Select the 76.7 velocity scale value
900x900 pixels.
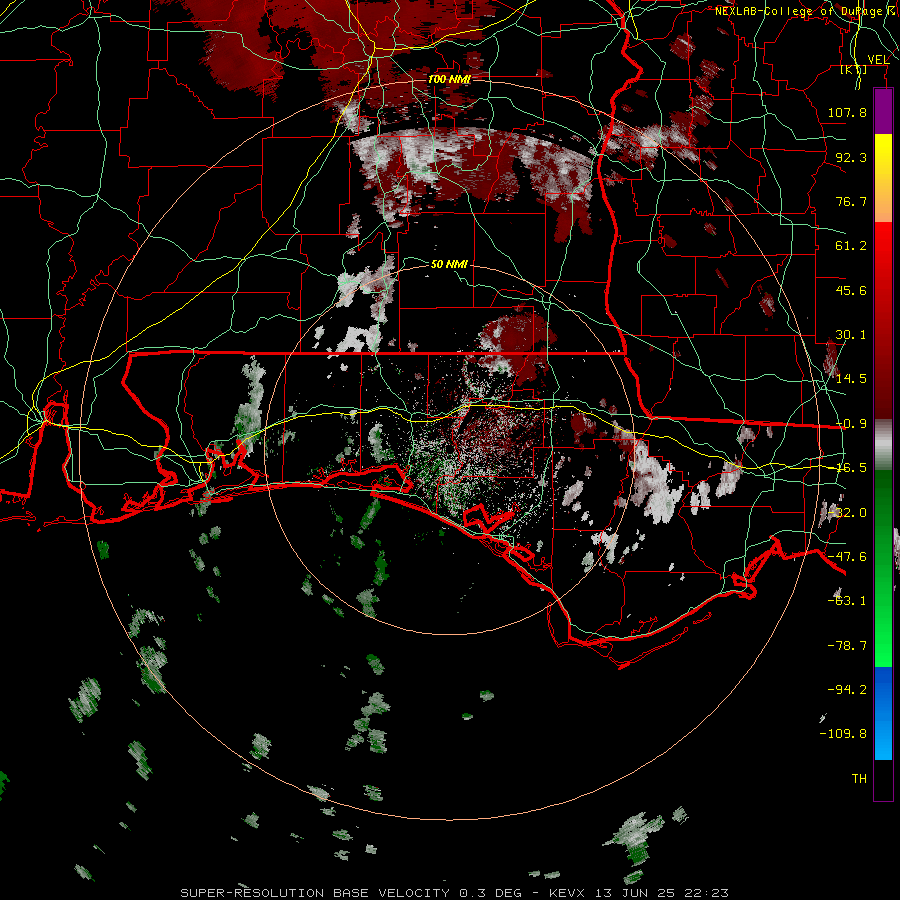click(851, 201)
